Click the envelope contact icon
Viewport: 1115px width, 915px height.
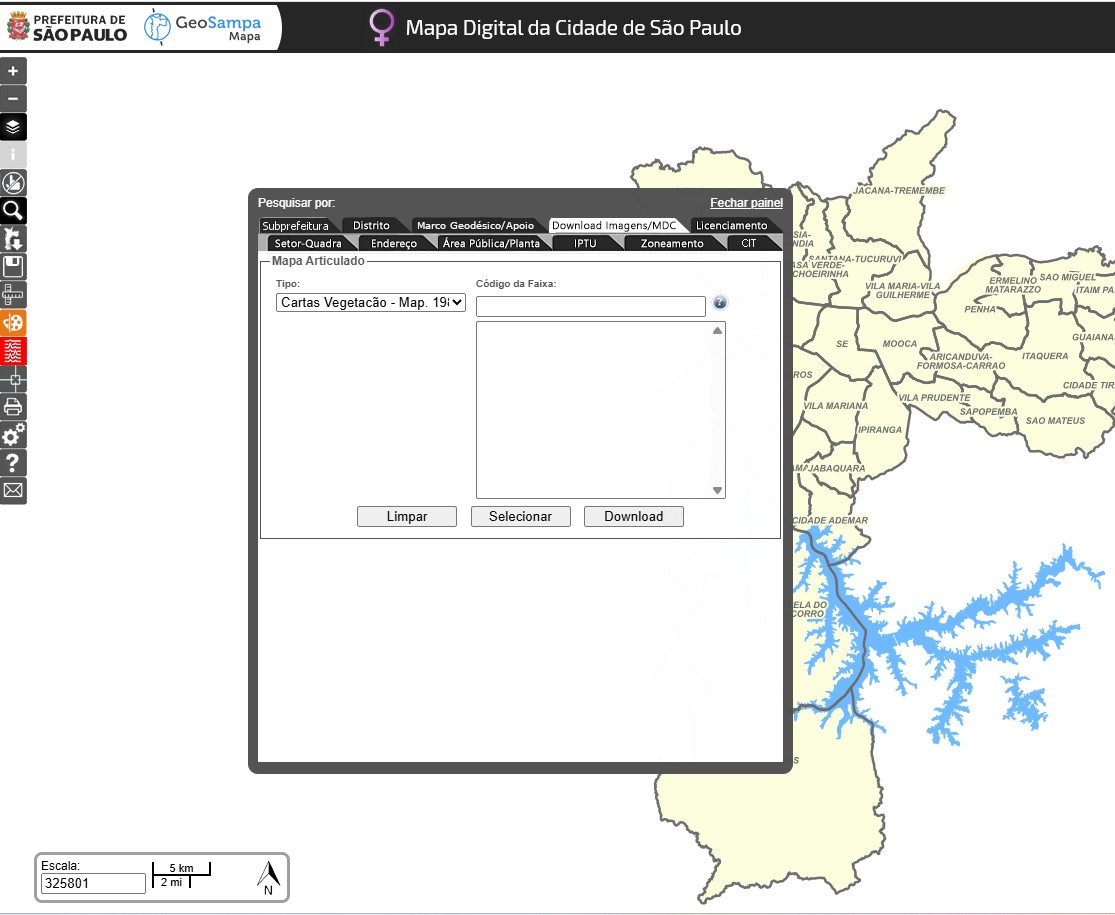point(13,490)
